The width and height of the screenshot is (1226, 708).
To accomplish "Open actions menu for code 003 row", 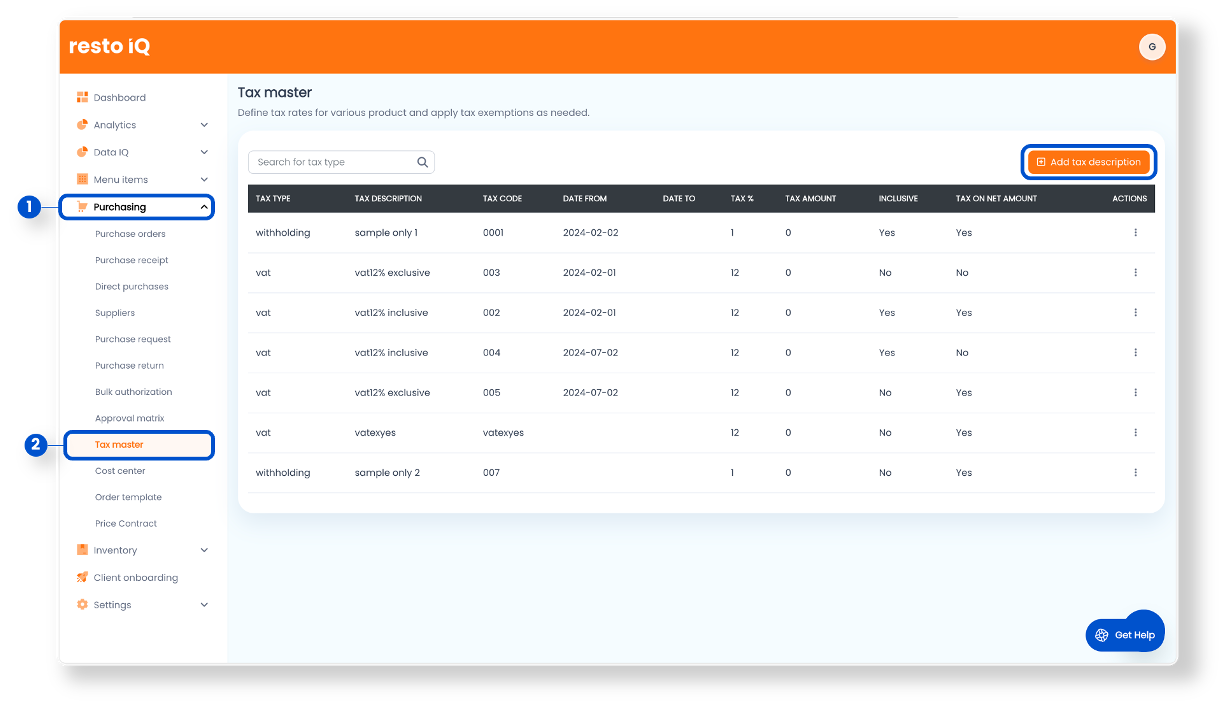I will (1135, 273).
